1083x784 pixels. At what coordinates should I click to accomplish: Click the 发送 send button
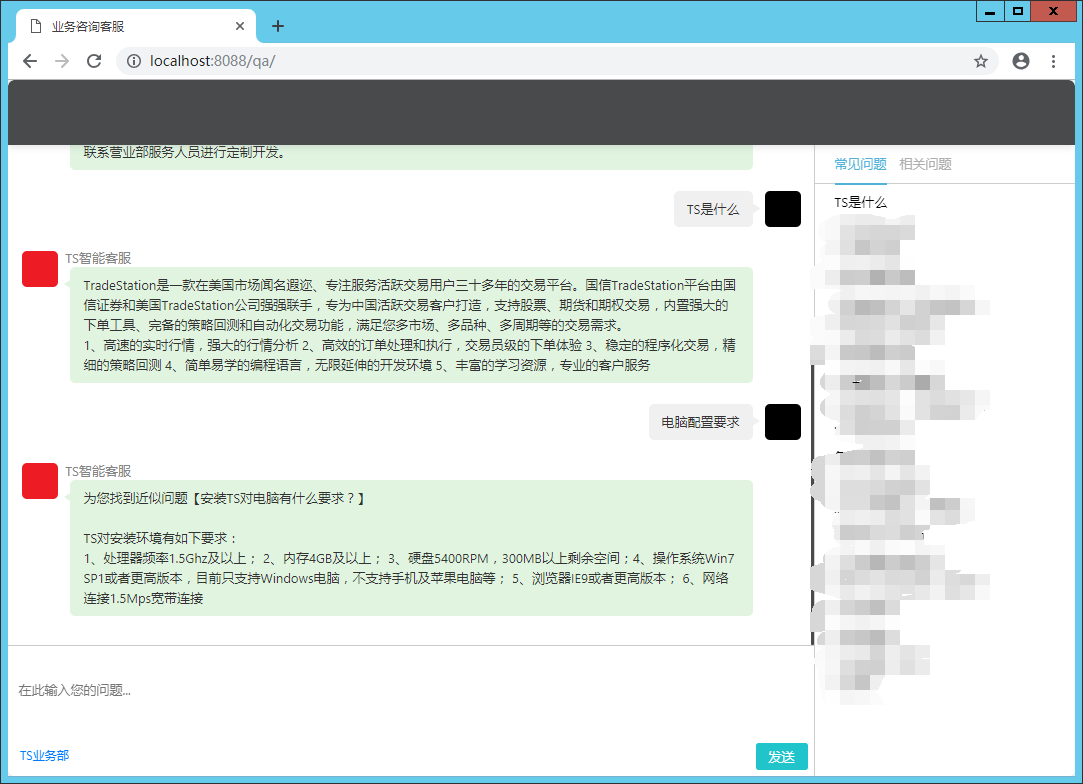pos(782,757)
